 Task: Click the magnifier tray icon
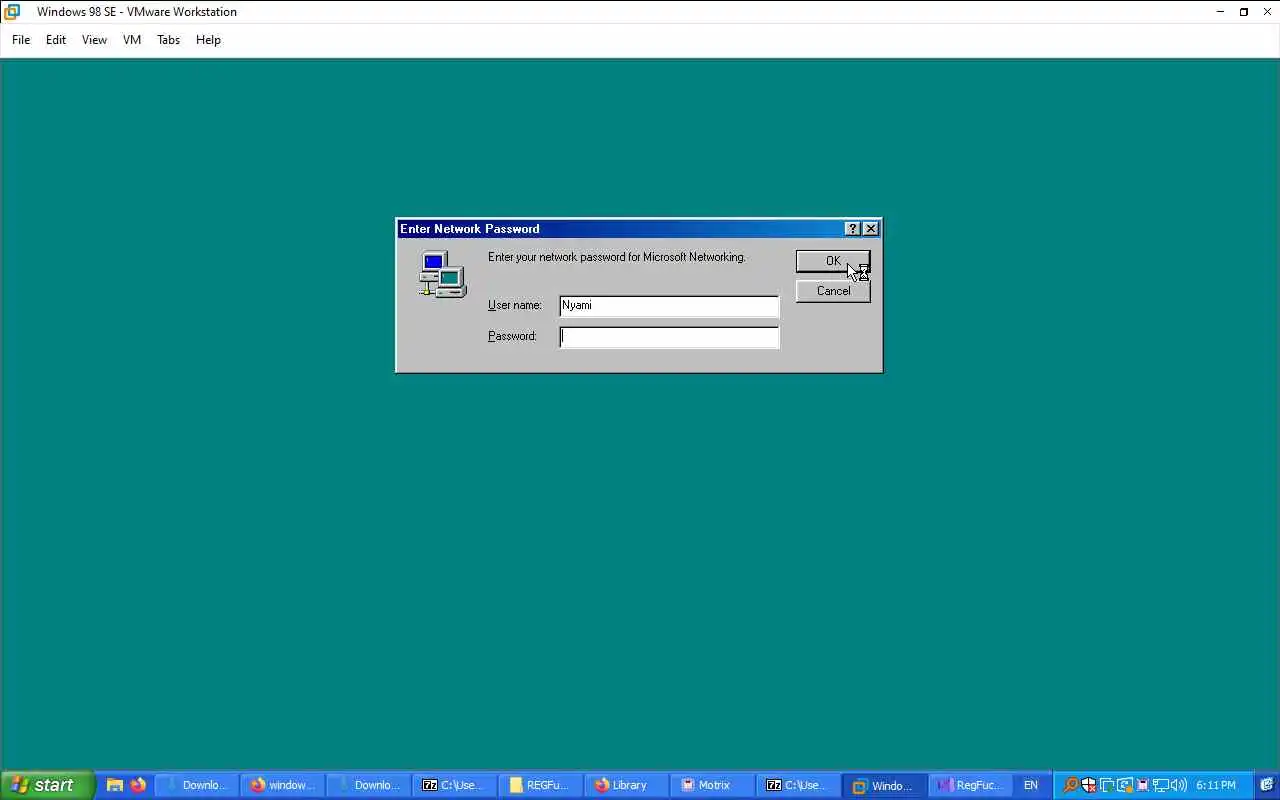pyautogui.click(x=1071, y=785)
